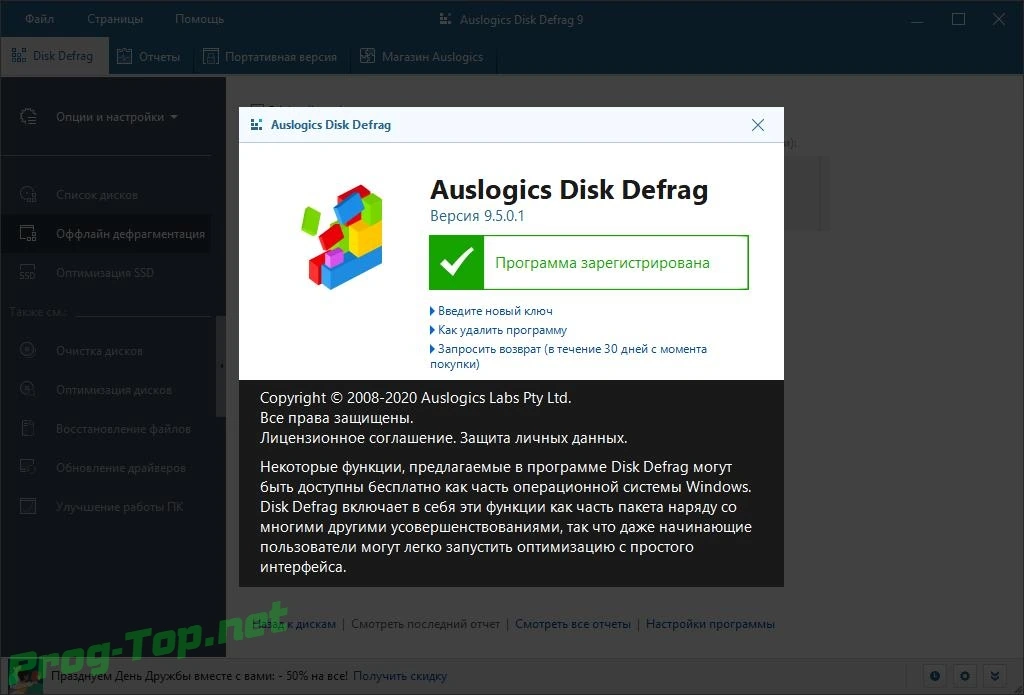Image resolution: width=1024 pixels, height=695 pixels.
Task: Close the Auslogics Disk Defrag about dialog
Action: pos(758,125)
